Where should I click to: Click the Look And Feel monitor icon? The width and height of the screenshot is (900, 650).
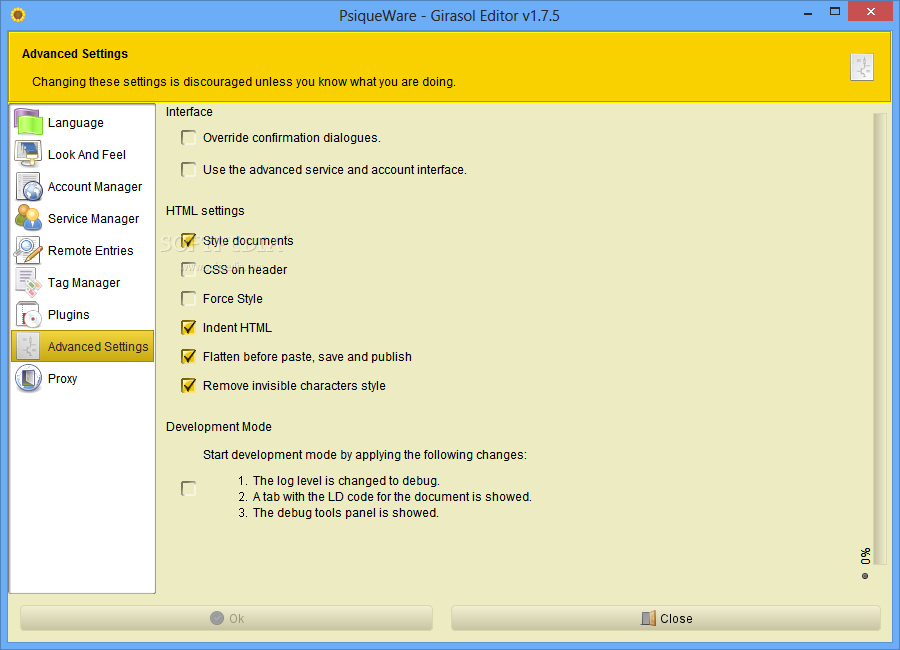pyautogui.click(x=28, y=154)
